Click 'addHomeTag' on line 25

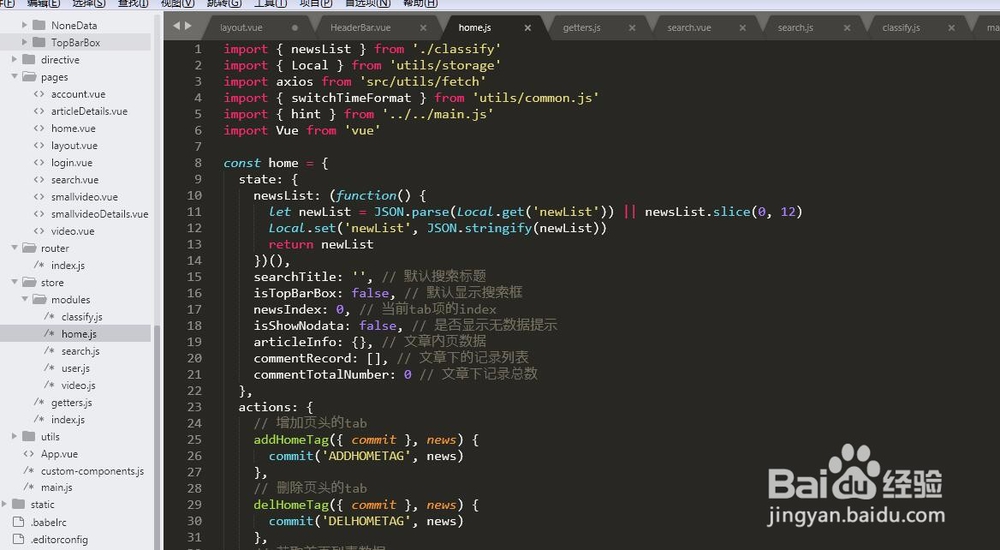click(291, 440)
